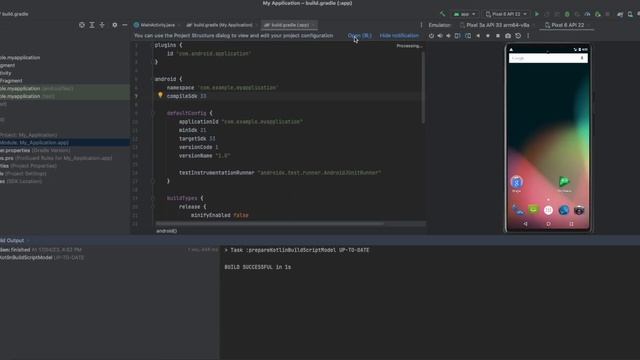Open the Camera app in emulator dock
The image size is (640, 360).
(x=579, y=210)
